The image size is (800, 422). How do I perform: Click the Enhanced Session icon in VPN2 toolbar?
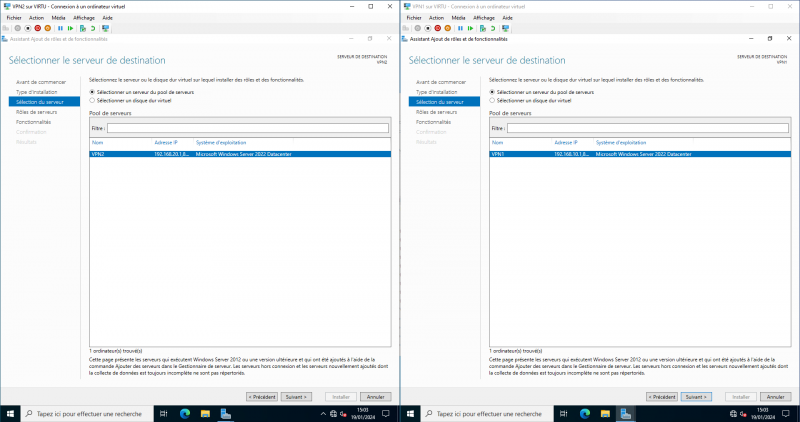click(106, 29)
